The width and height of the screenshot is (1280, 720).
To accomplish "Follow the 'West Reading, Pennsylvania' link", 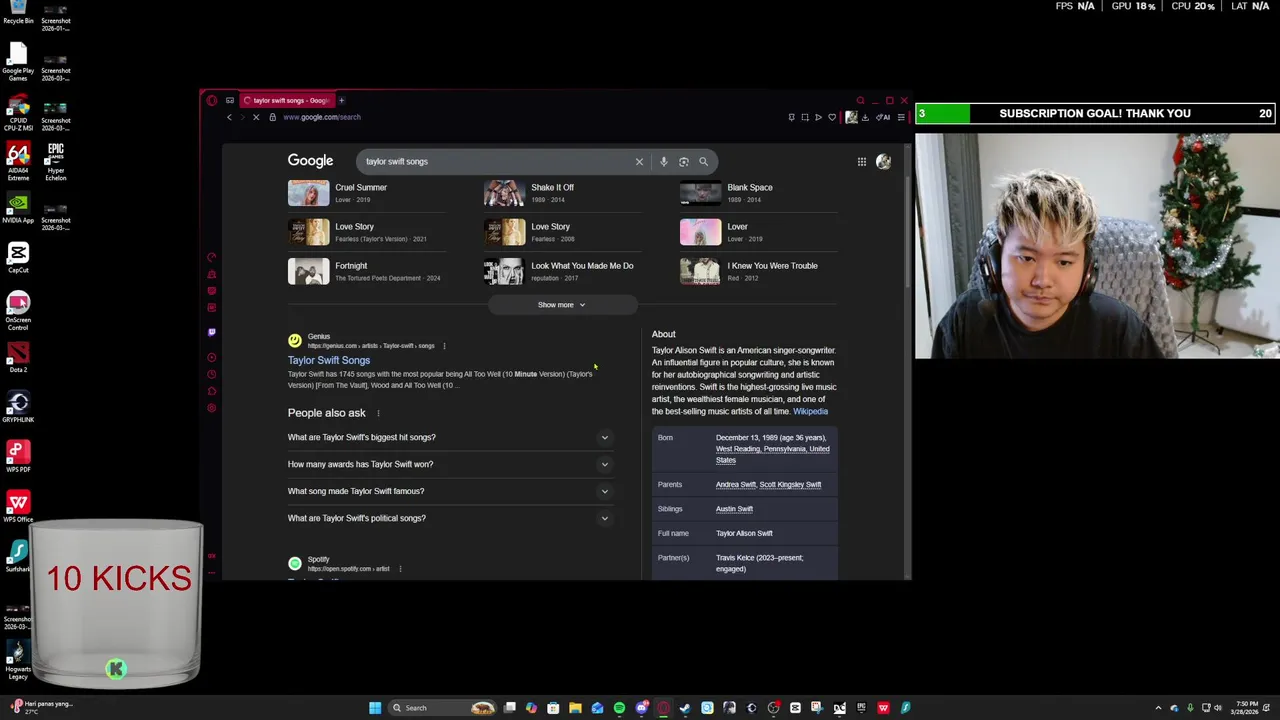I will 772,454.
